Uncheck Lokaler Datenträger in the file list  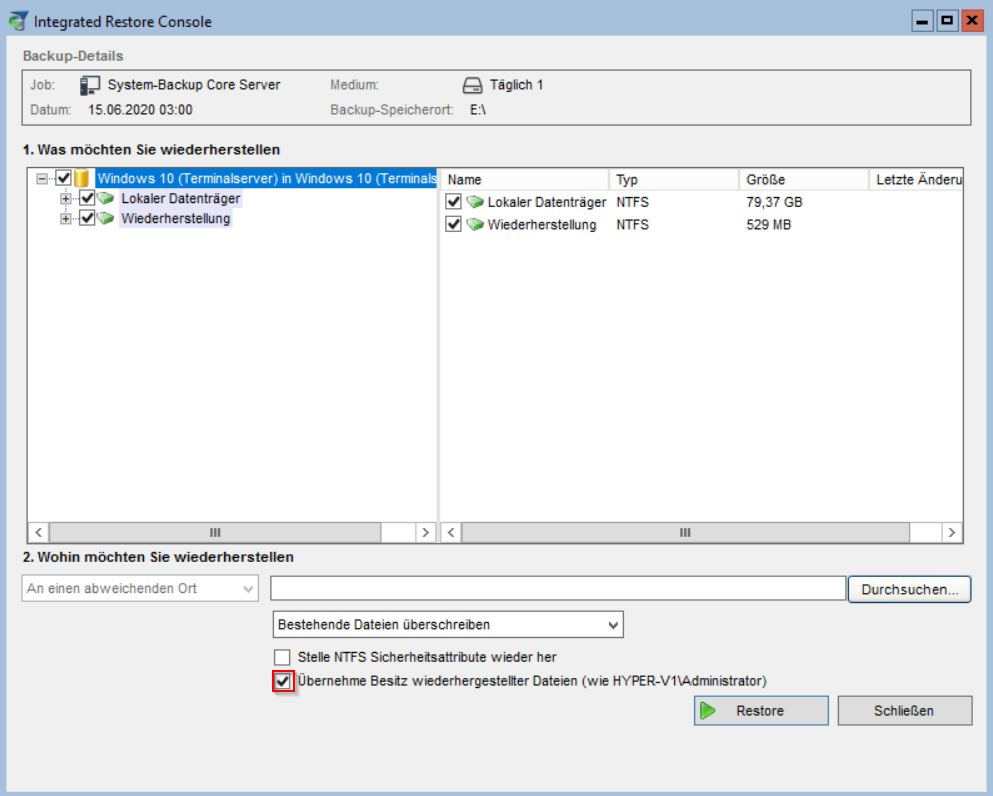click(x=454, y=202)
